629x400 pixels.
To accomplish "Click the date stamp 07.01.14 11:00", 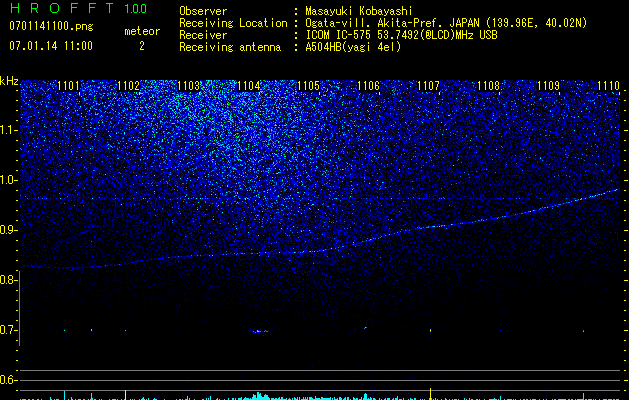I will (x=51, y=46).
